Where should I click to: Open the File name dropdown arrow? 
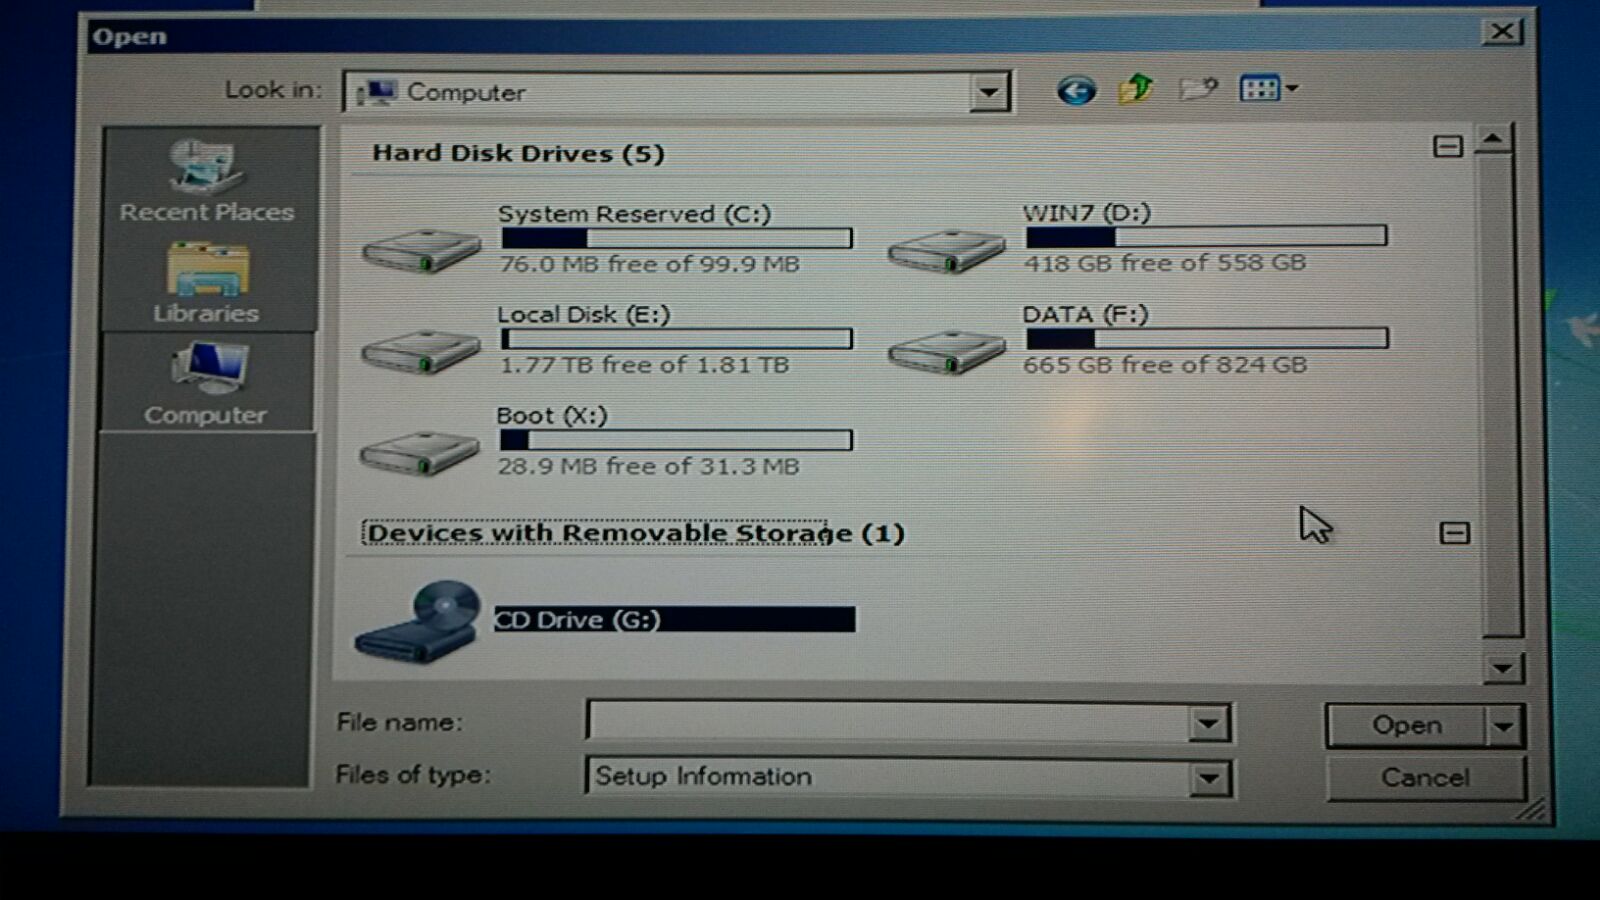(1208, 723)
